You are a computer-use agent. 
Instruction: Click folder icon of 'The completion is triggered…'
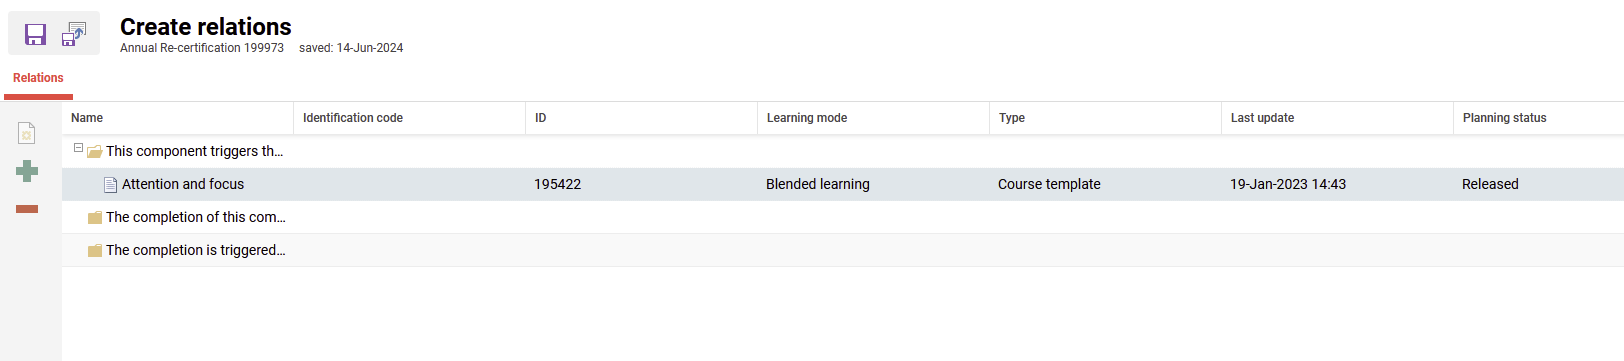point(95,251)
